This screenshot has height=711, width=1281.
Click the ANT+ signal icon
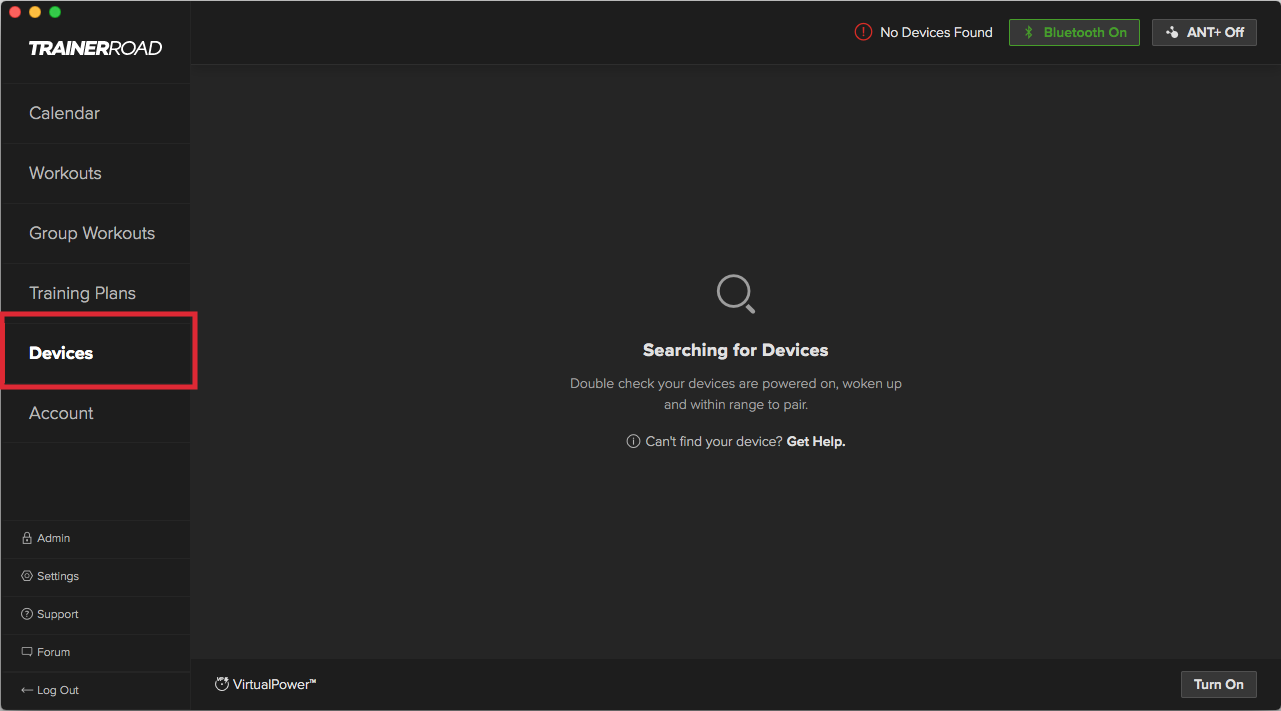coord(1172,32)
